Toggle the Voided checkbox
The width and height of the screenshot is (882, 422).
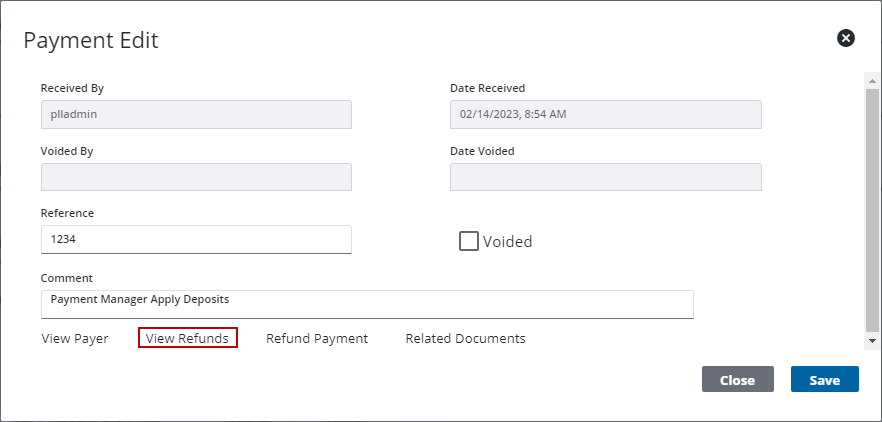468,241
